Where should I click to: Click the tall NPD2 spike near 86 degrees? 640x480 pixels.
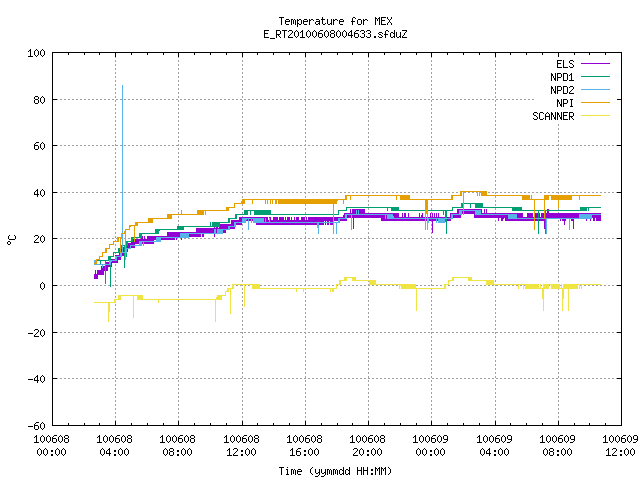pos(122,163)
